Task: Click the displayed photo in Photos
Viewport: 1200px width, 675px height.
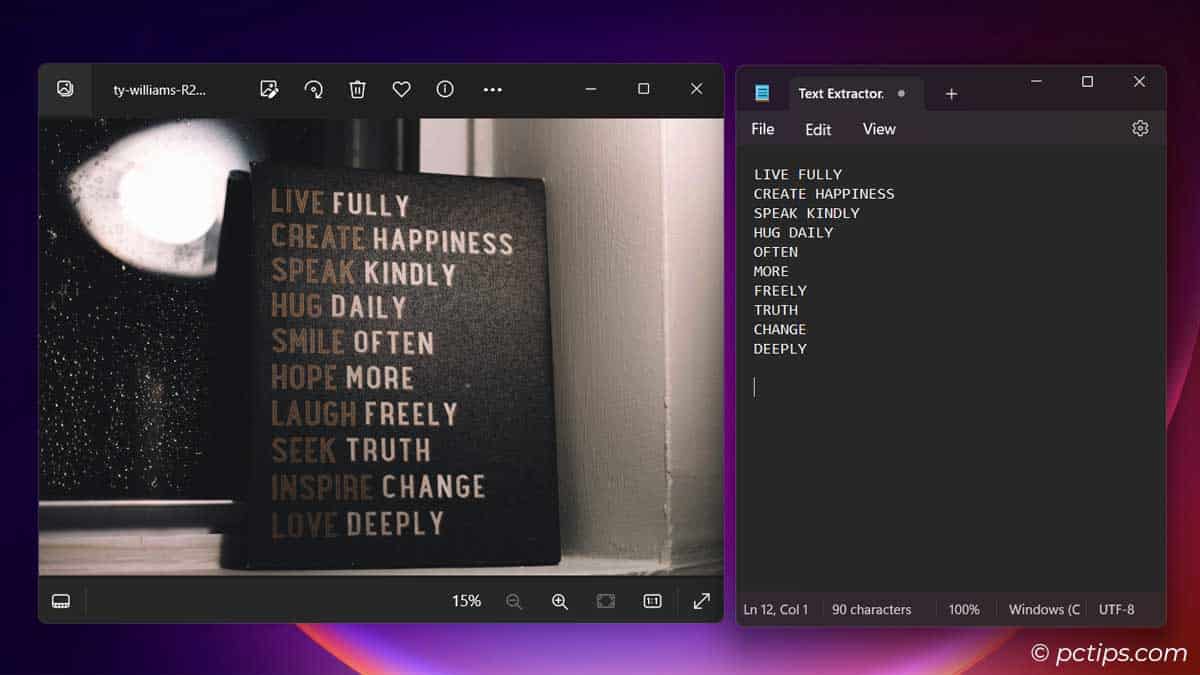Action: (381, 347)
